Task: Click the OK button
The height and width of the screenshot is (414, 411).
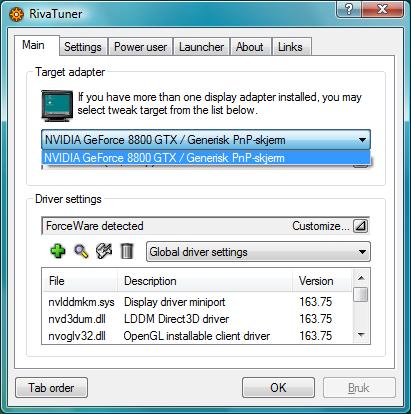Action: 278,388
